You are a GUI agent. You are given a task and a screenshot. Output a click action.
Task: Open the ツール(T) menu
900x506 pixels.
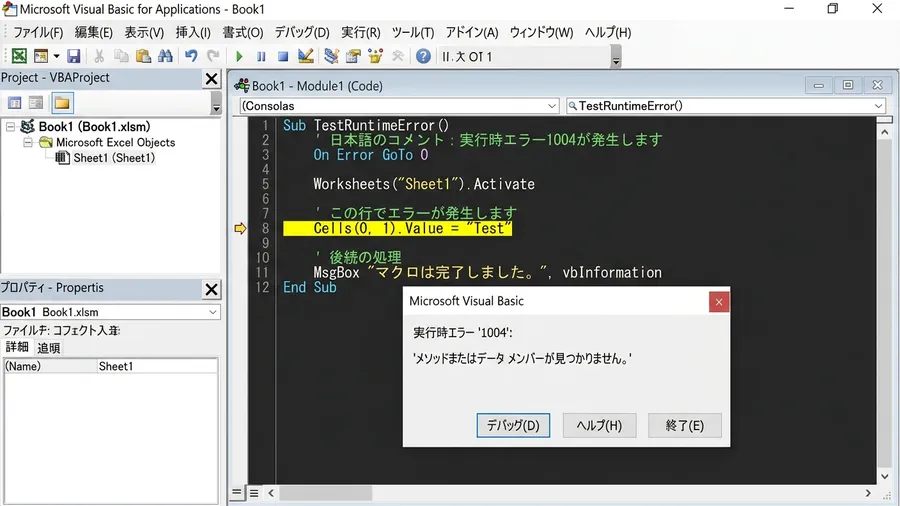point(413,32)
